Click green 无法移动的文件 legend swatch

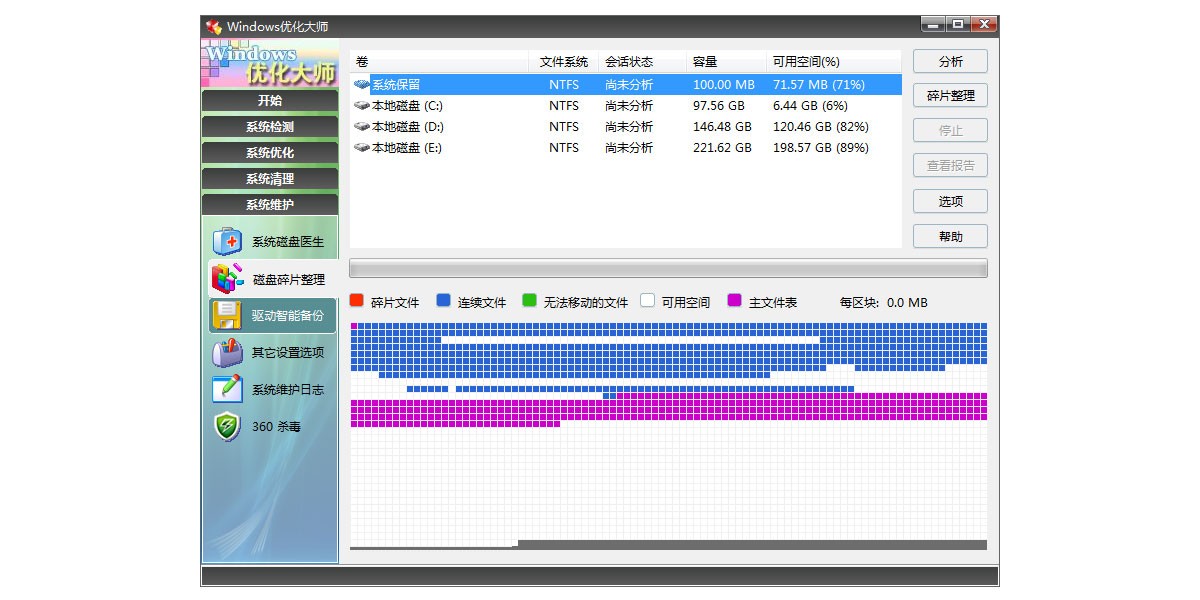pyautogui.click(x=530, y=300)
